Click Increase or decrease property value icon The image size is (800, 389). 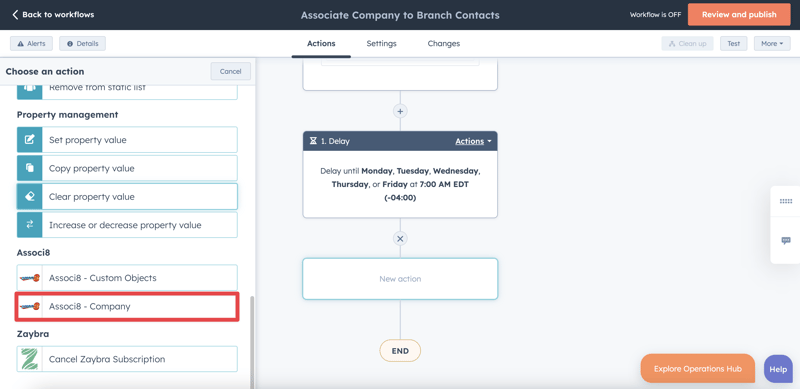coord(30,225)
